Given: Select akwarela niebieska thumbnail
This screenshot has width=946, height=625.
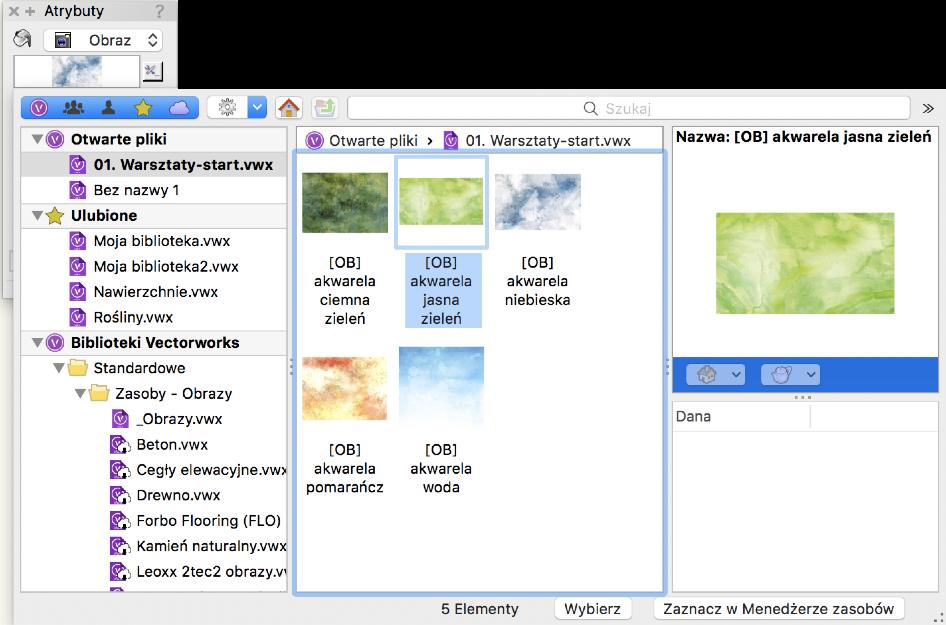Looking at the screenshot, I should (538, 201).
